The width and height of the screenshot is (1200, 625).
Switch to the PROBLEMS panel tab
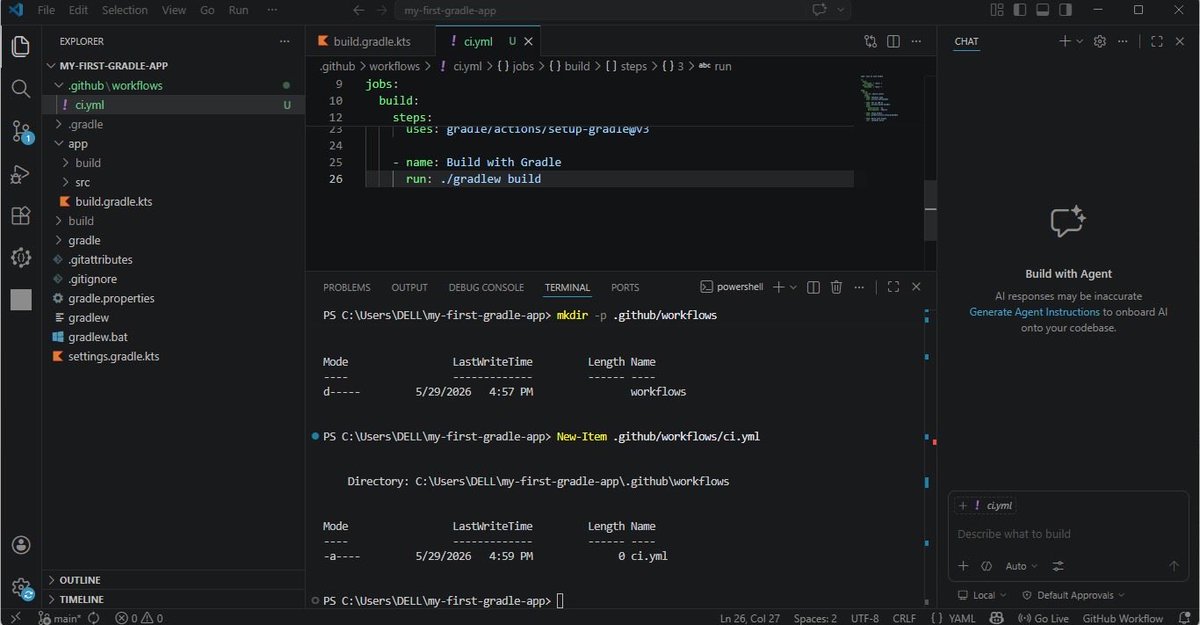346,288
